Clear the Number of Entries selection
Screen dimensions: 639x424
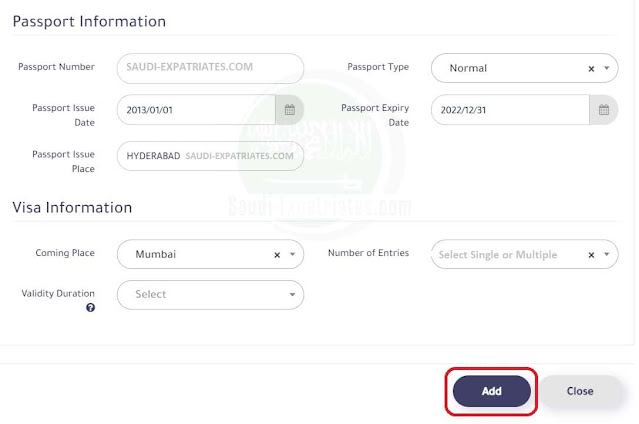(x=591, y=255)
